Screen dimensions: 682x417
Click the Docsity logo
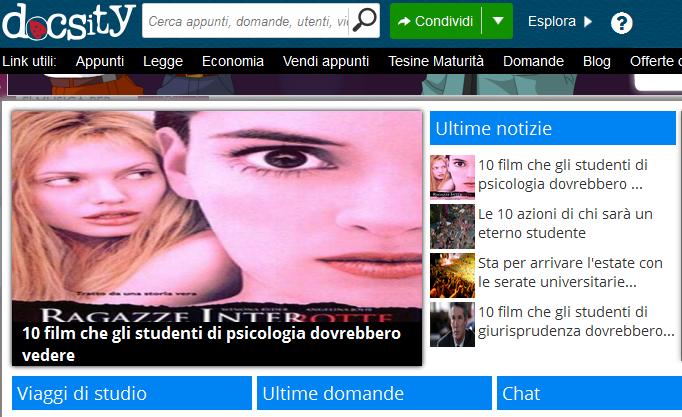pyautogui.click(x=68, y=20)
